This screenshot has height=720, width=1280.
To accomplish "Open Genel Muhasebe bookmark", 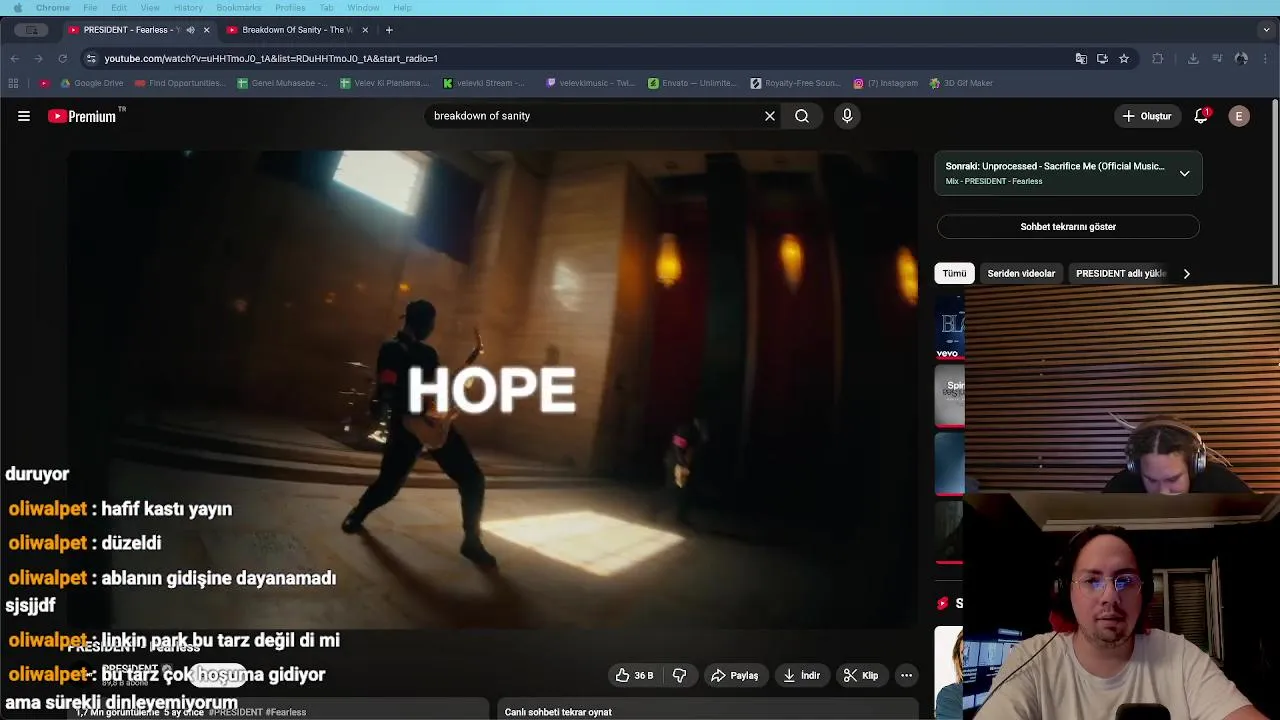I will pyautogui.click(x=282, y=83).
